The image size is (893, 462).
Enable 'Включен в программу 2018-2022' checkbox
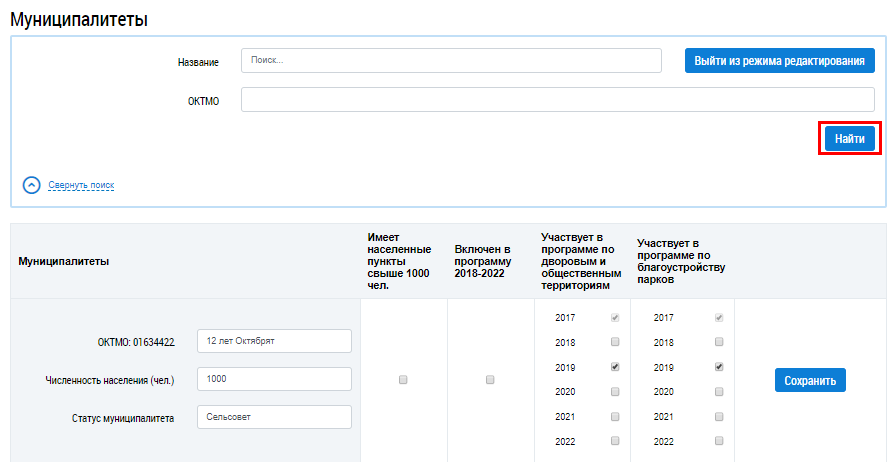click(x=490, y=380)
